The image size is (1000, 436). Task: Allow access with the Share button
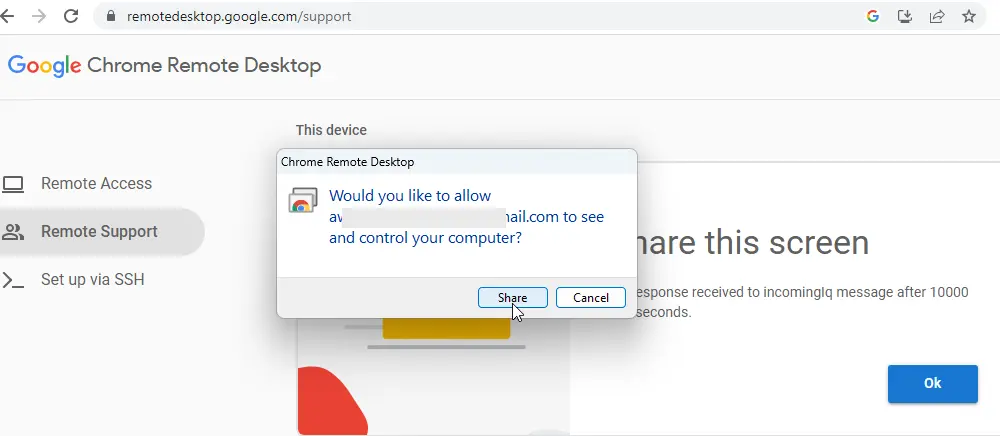513,298
